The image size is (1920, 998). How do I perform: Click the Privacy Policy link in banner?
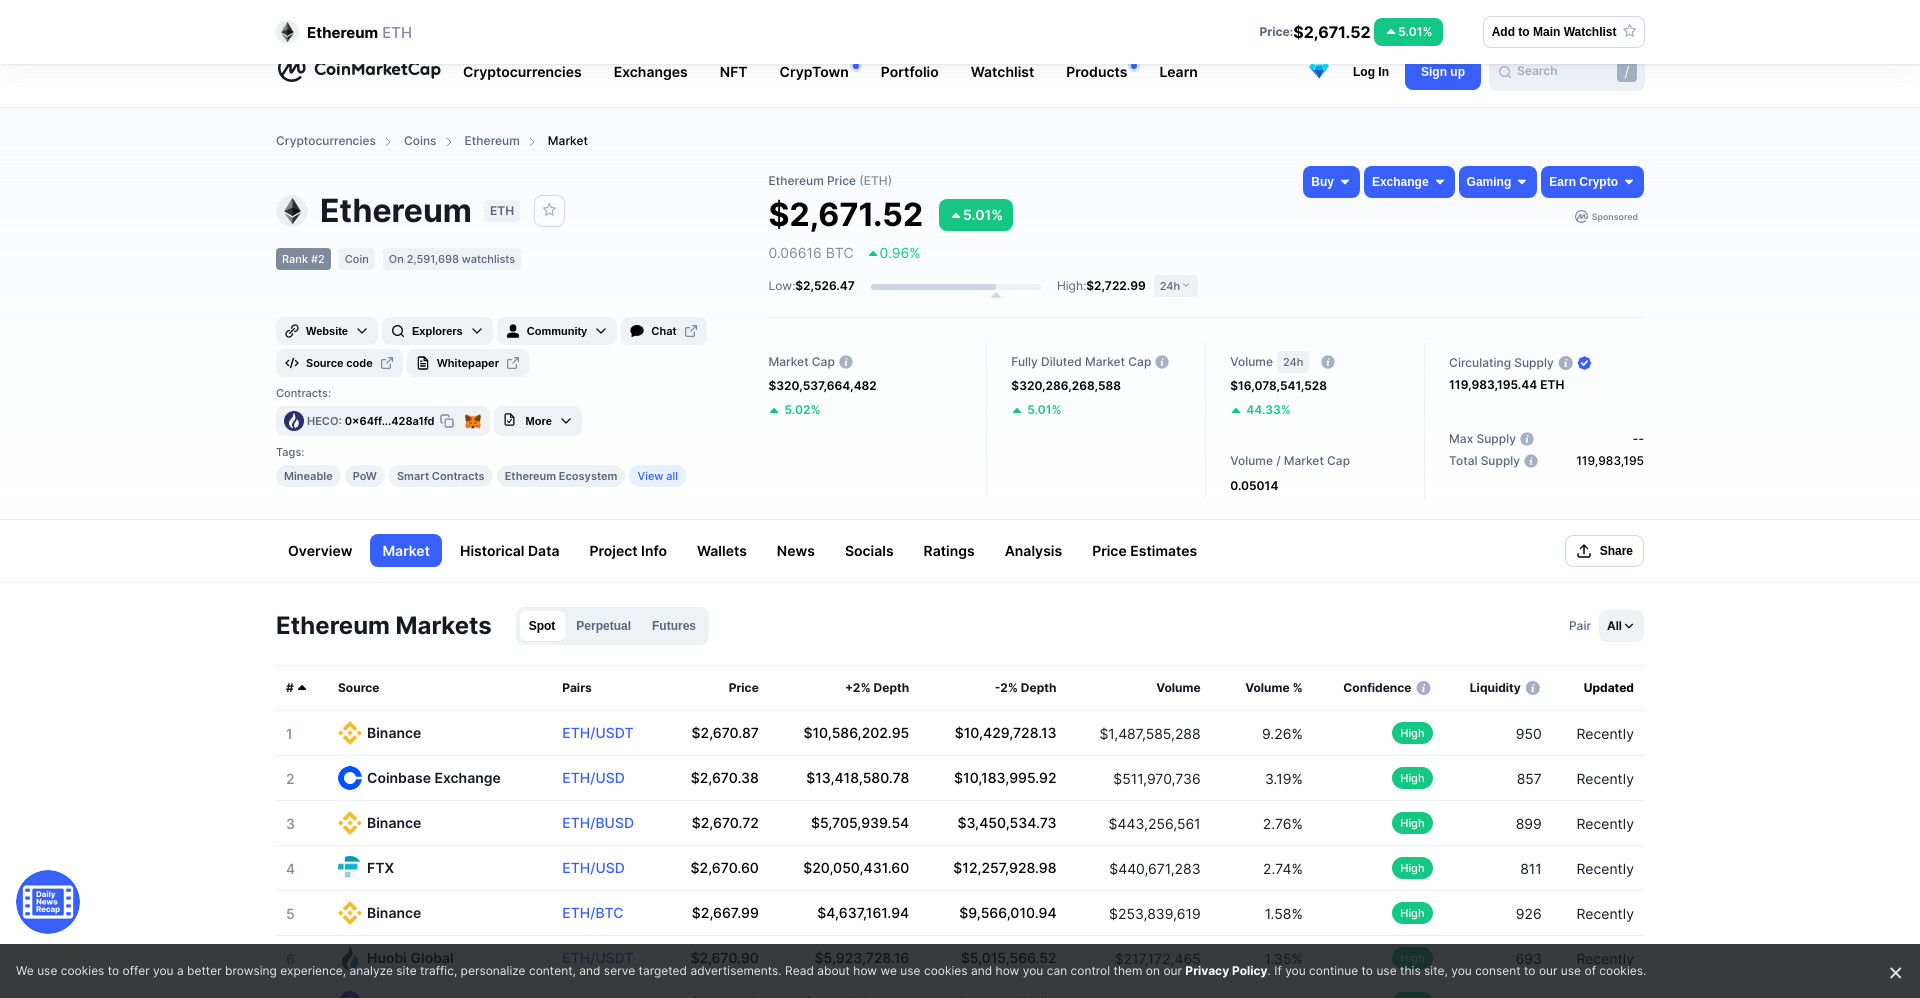pos(1226,971)
